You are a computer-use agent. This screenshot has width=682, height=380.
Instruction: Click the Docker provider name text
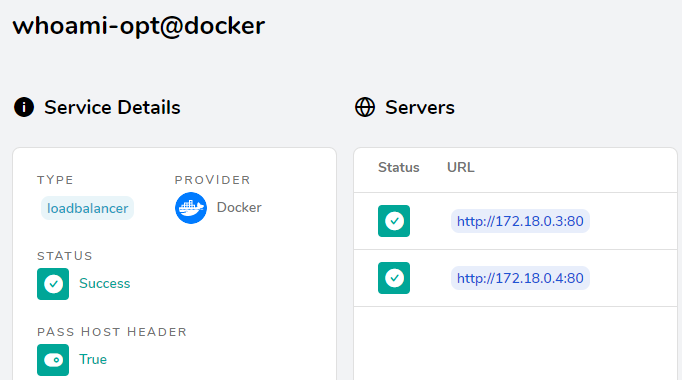pyautogui.click(x=239, y=207)
